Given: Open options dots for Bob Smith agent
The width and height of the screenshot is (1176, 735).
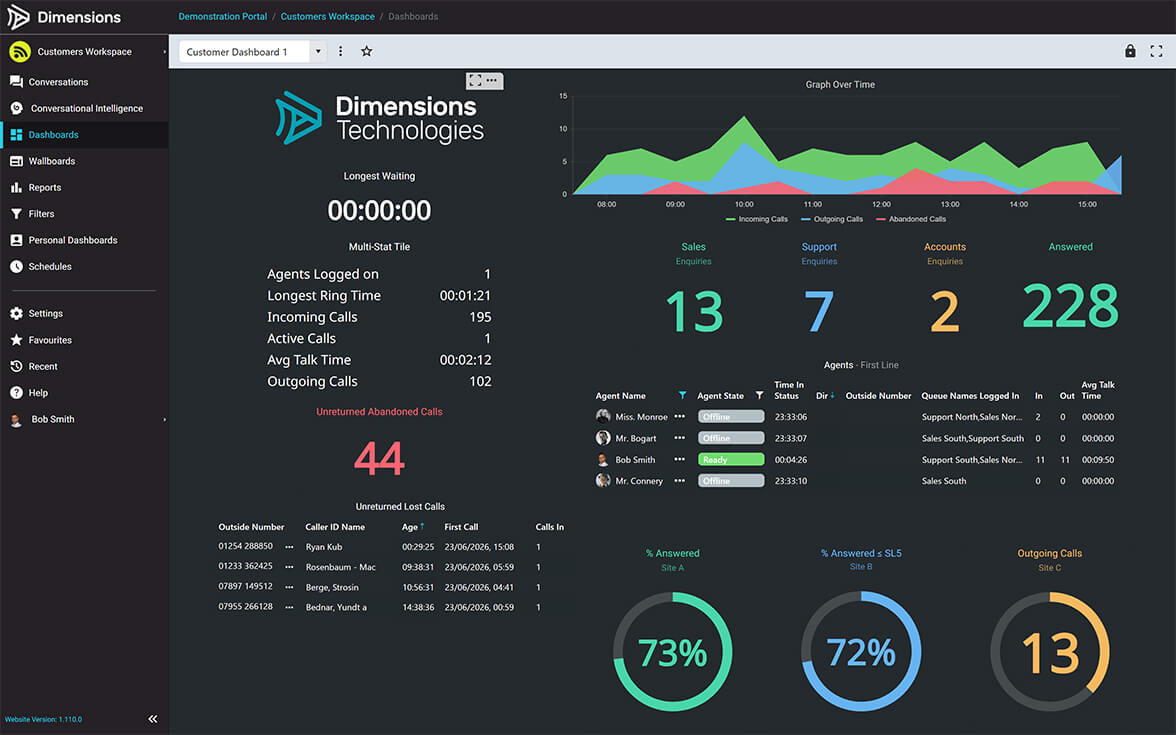Looking at the screenshot, I should coord(680,459).
